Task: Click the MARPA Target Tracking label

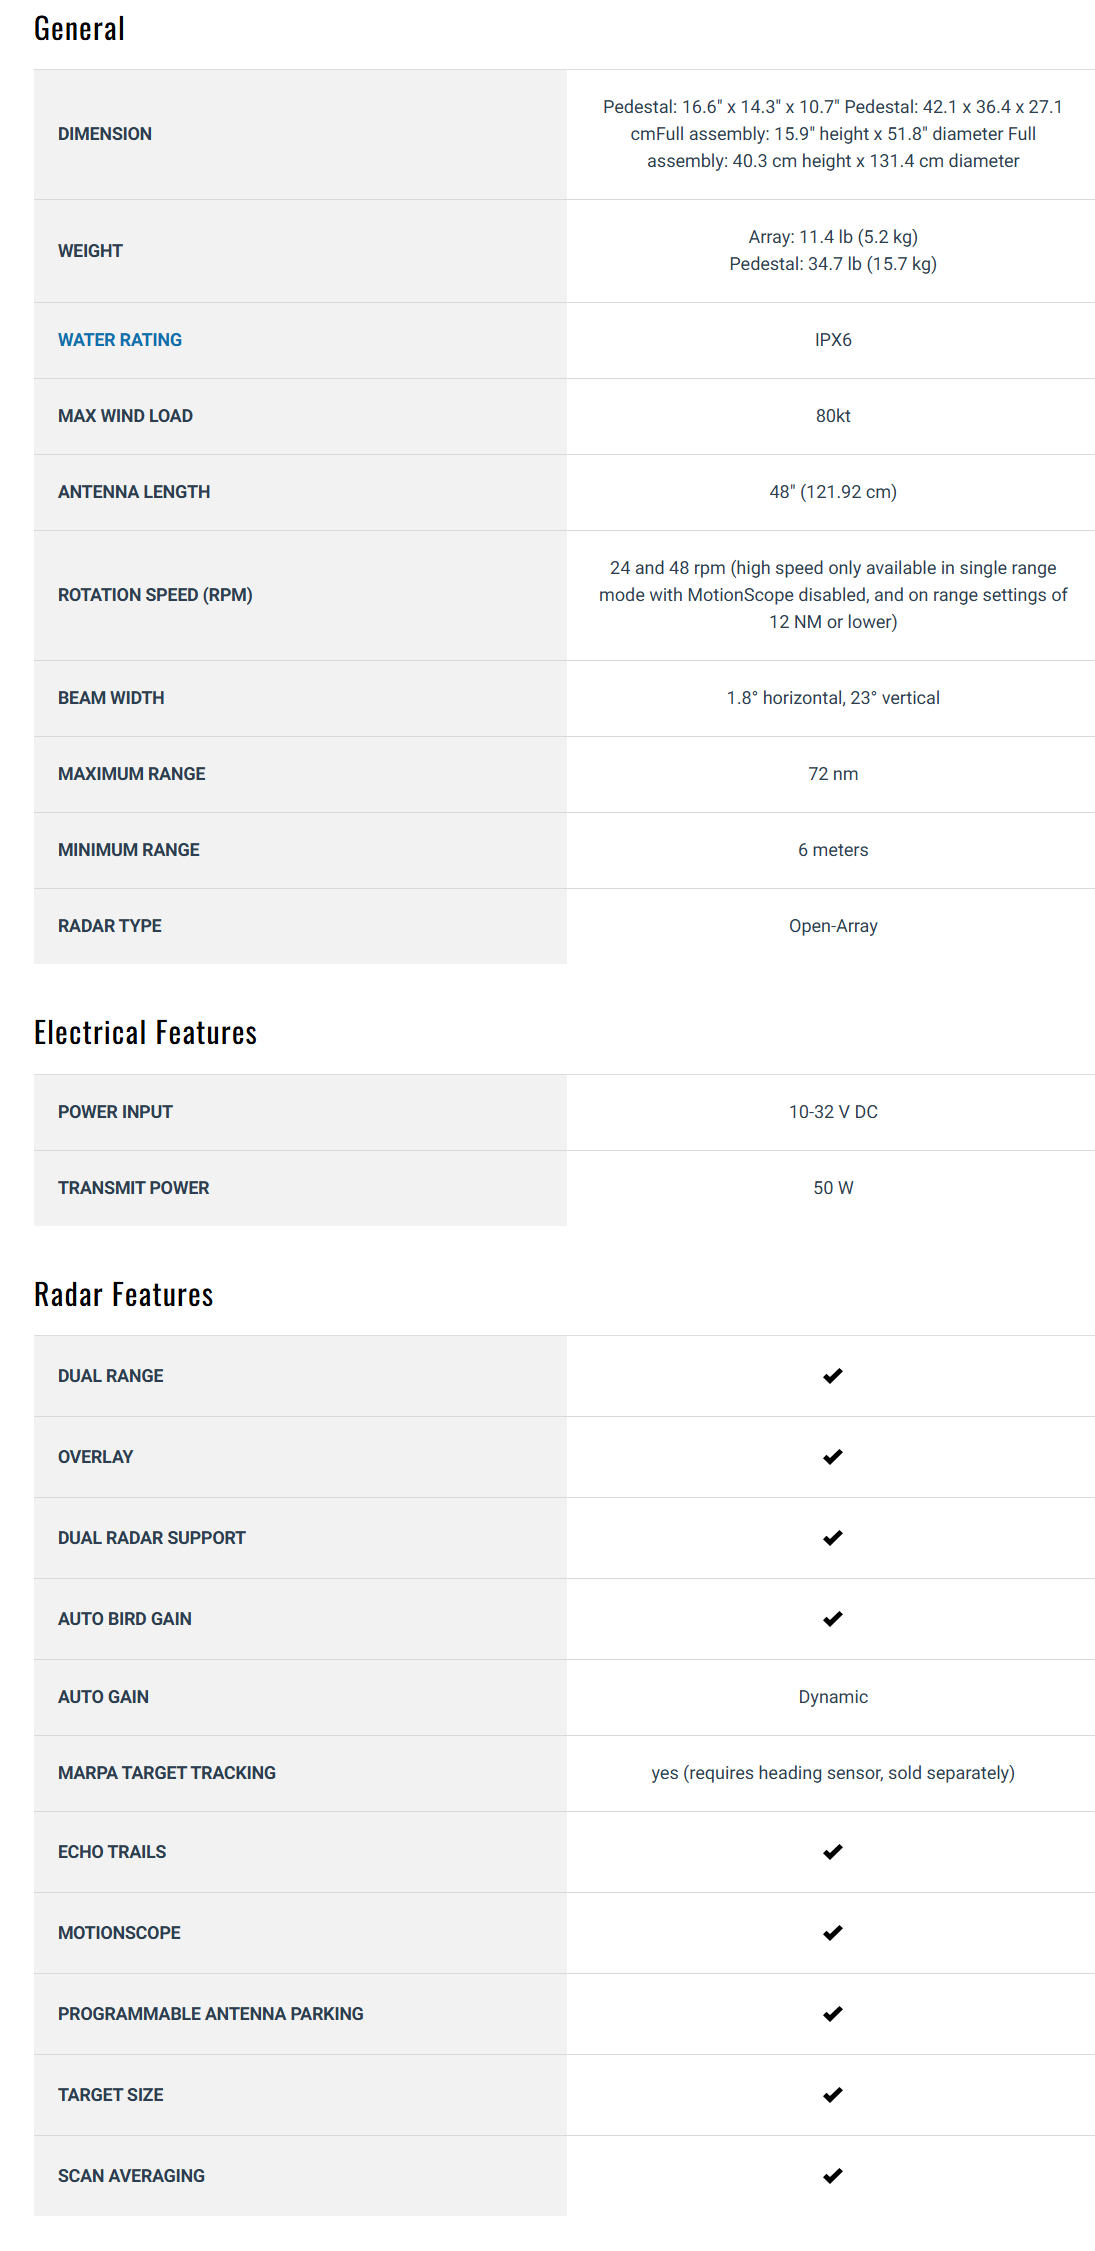Action: point(167,1773)
